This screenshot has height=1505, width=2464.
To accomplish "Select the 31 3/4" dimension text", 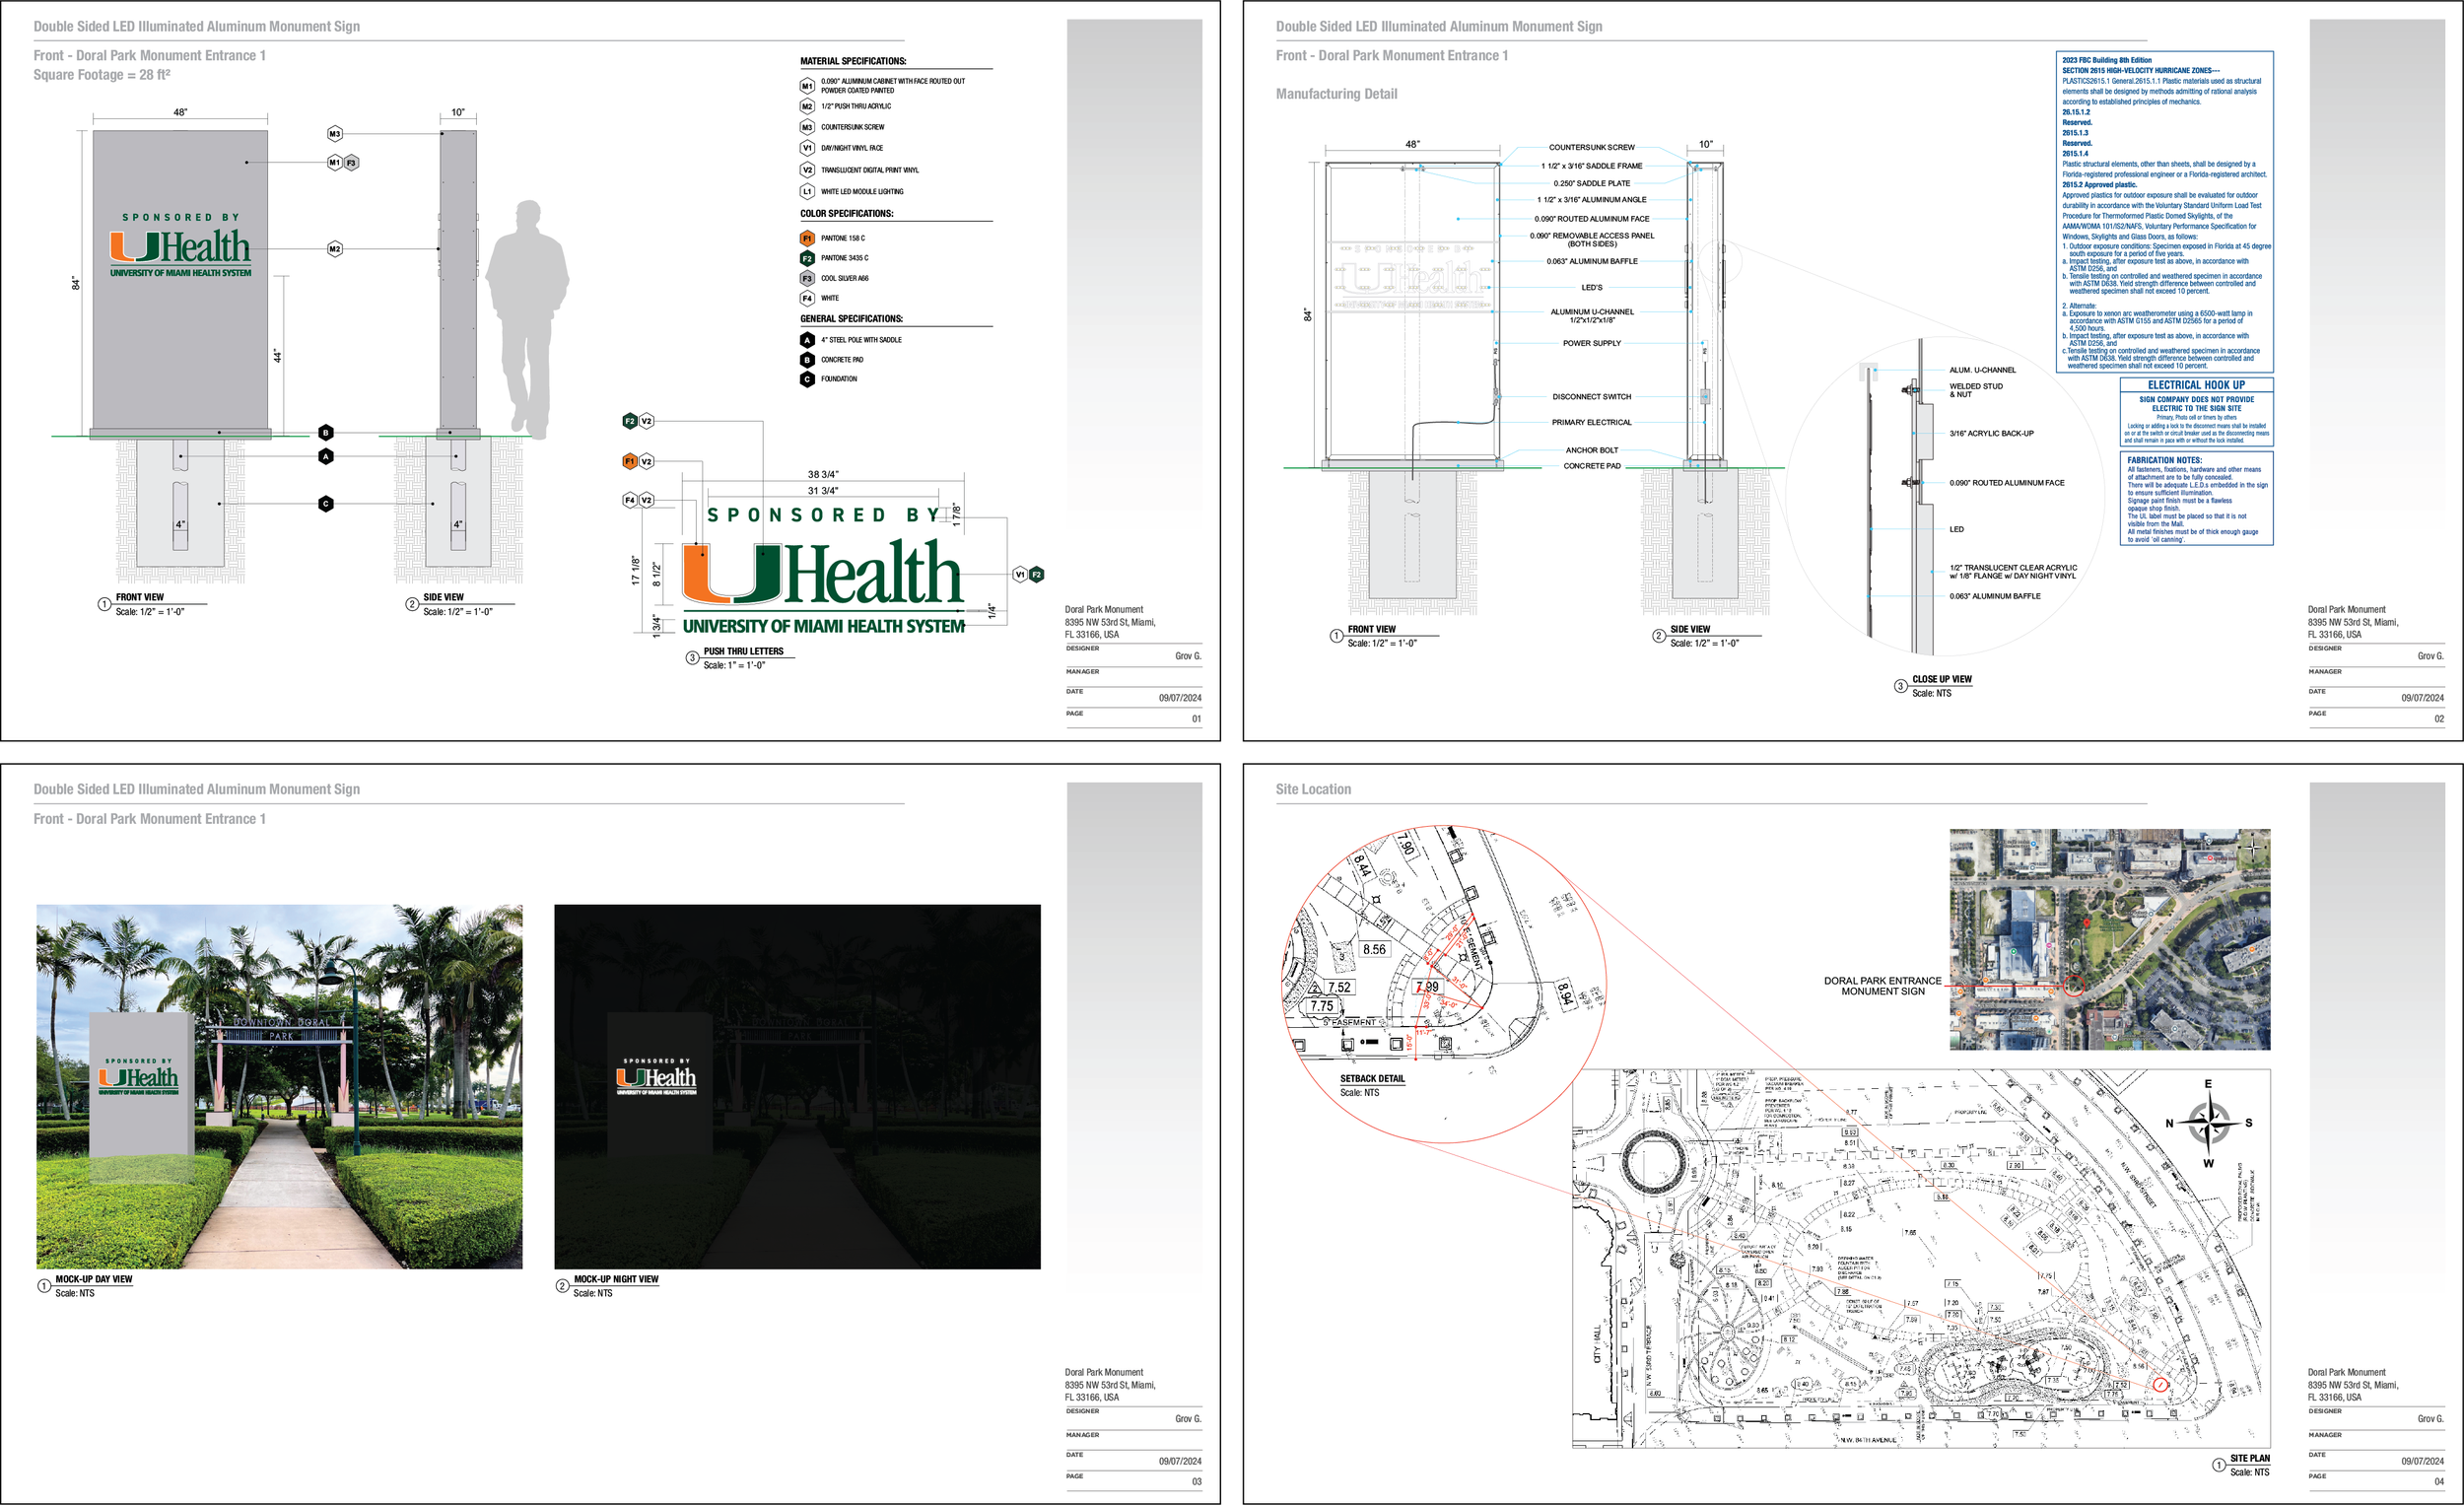I will 823,491.
